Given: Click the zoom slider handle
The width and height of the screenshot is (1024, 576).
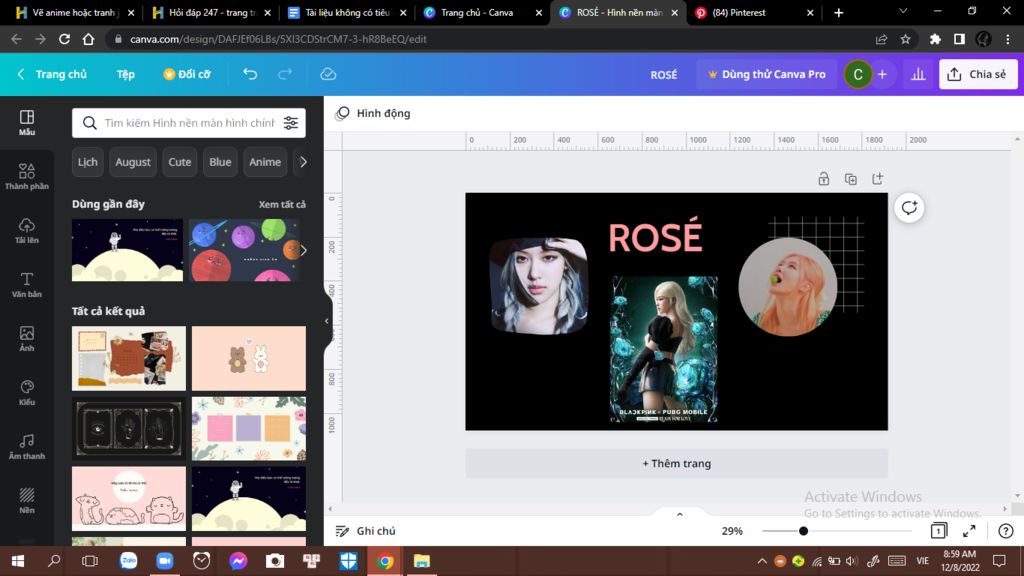Looking at the screenshot, I should click(x=803, y=531).
